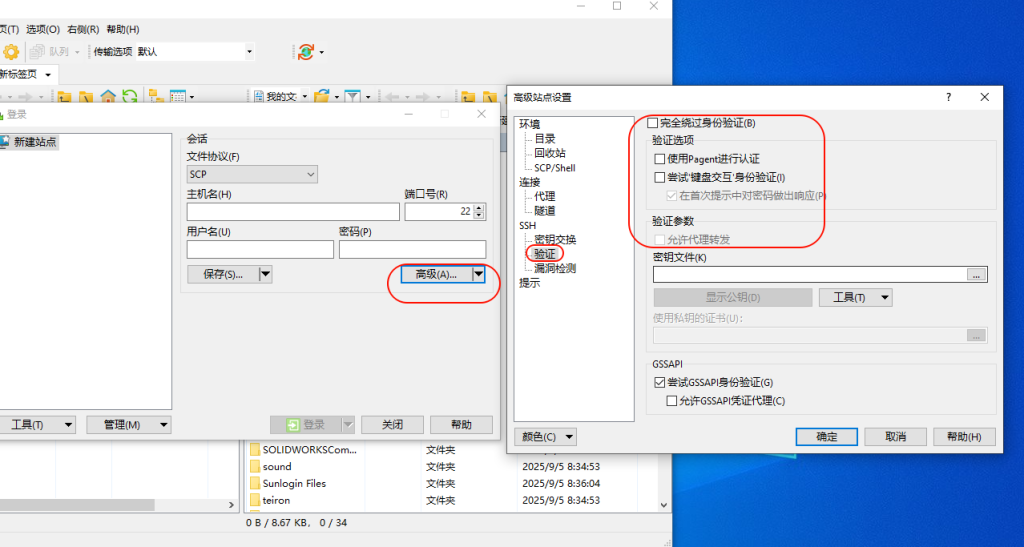This screenshot has width=1024, height=547.
Task: Click the green Refresh icon
Action: coord(129,97)
